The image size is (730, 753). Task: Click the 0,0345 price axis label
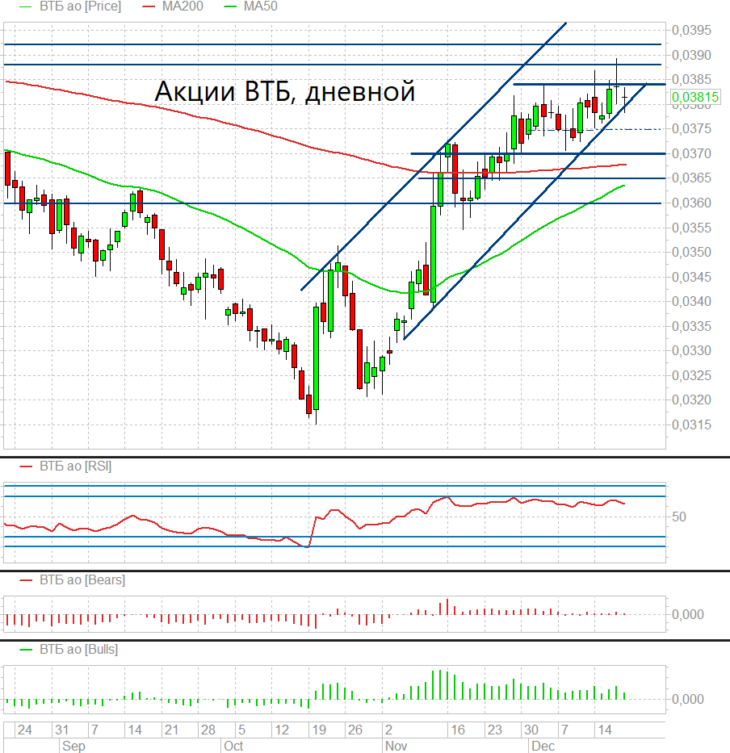pos(691,277)
